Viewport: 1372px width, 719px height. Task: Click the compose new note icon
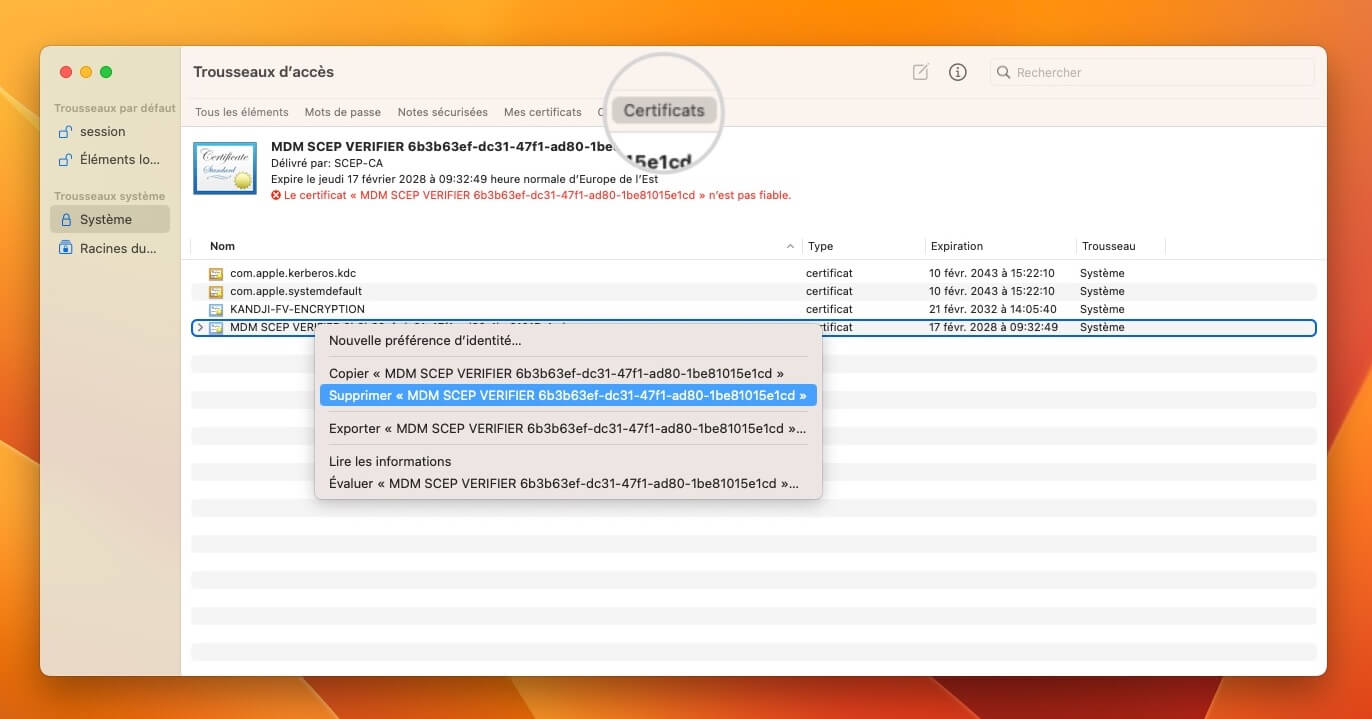coord(921,72)
